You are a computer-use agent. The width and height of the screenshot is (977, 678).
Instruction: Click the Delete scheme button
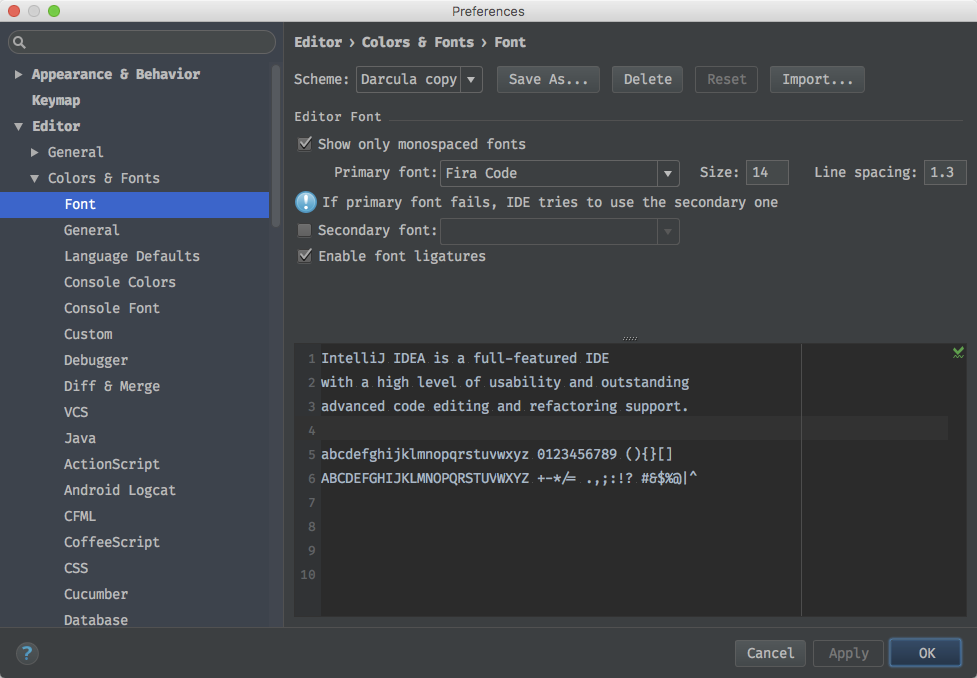647,79
